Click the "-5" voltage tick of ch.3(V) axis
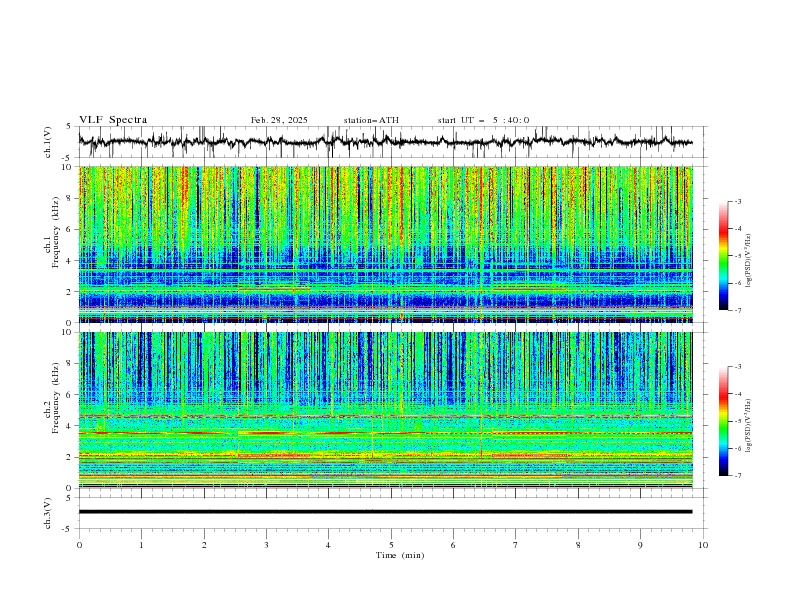 coord(68,529)
